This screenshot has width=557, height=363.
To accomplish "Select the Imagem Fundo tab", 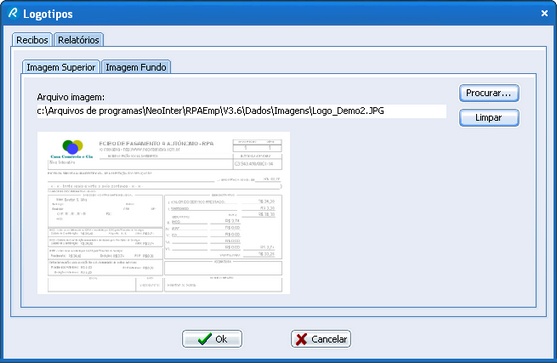I will point(136,67).
